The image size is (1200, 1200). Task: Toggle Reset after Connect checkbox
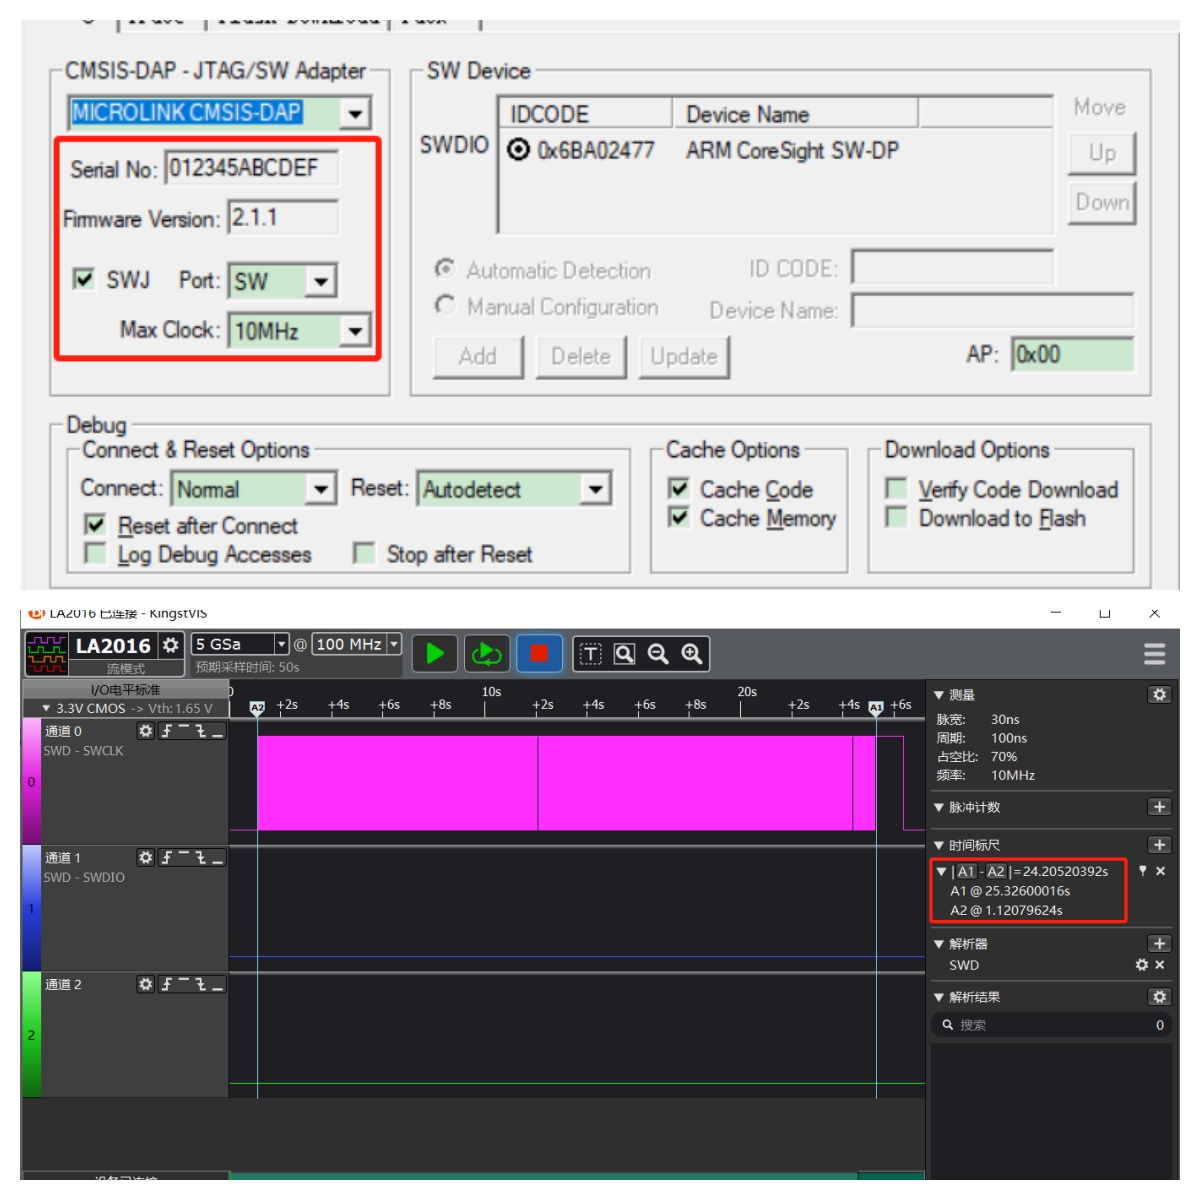pos(95,525)
